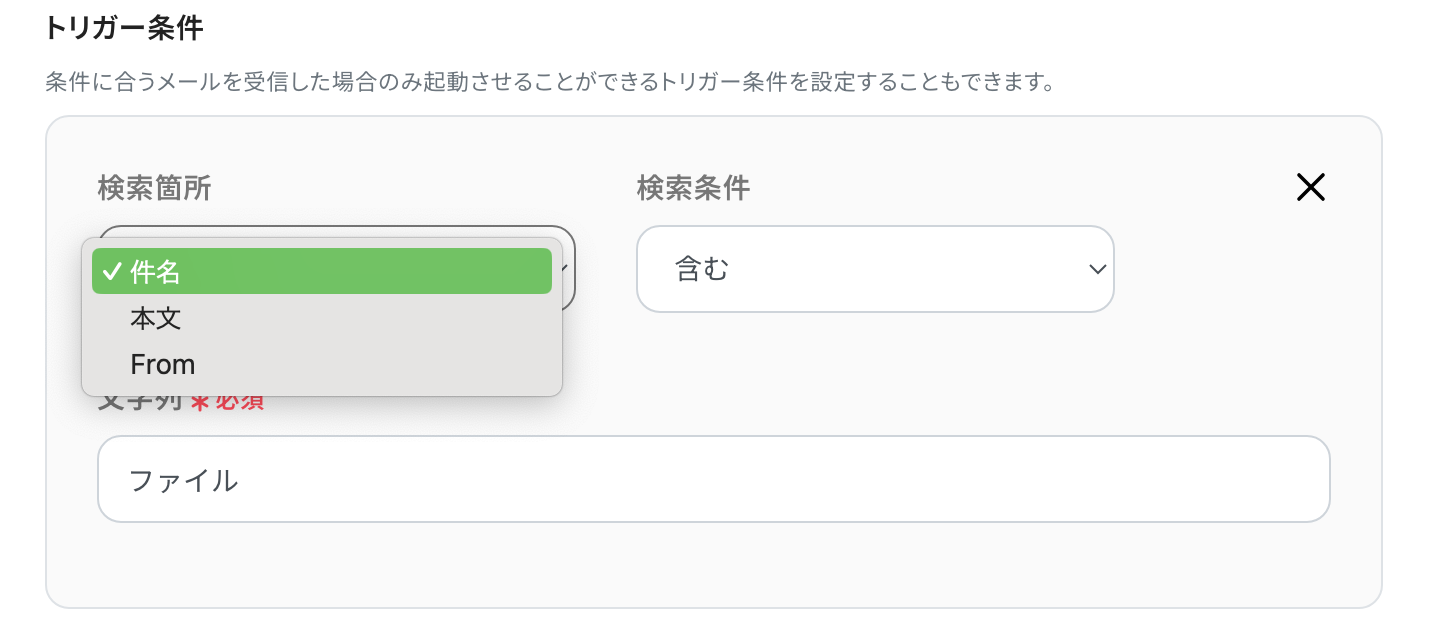Click the 検索箇所 field label

click(x=154, y=188)
